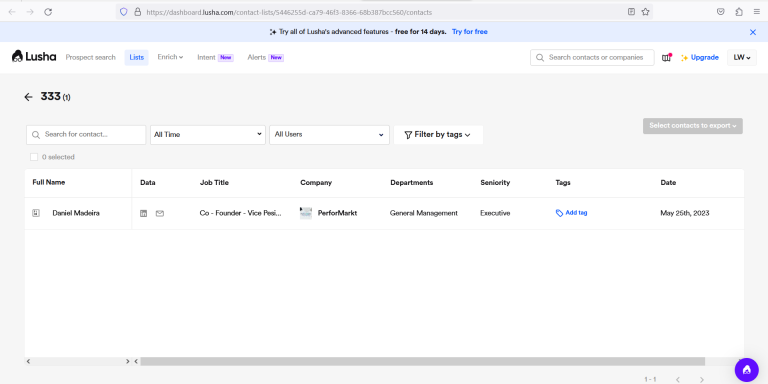Click the Co - Founder job title cell
This screenshot has height=384, width=768.
click(x=240, y=213)
